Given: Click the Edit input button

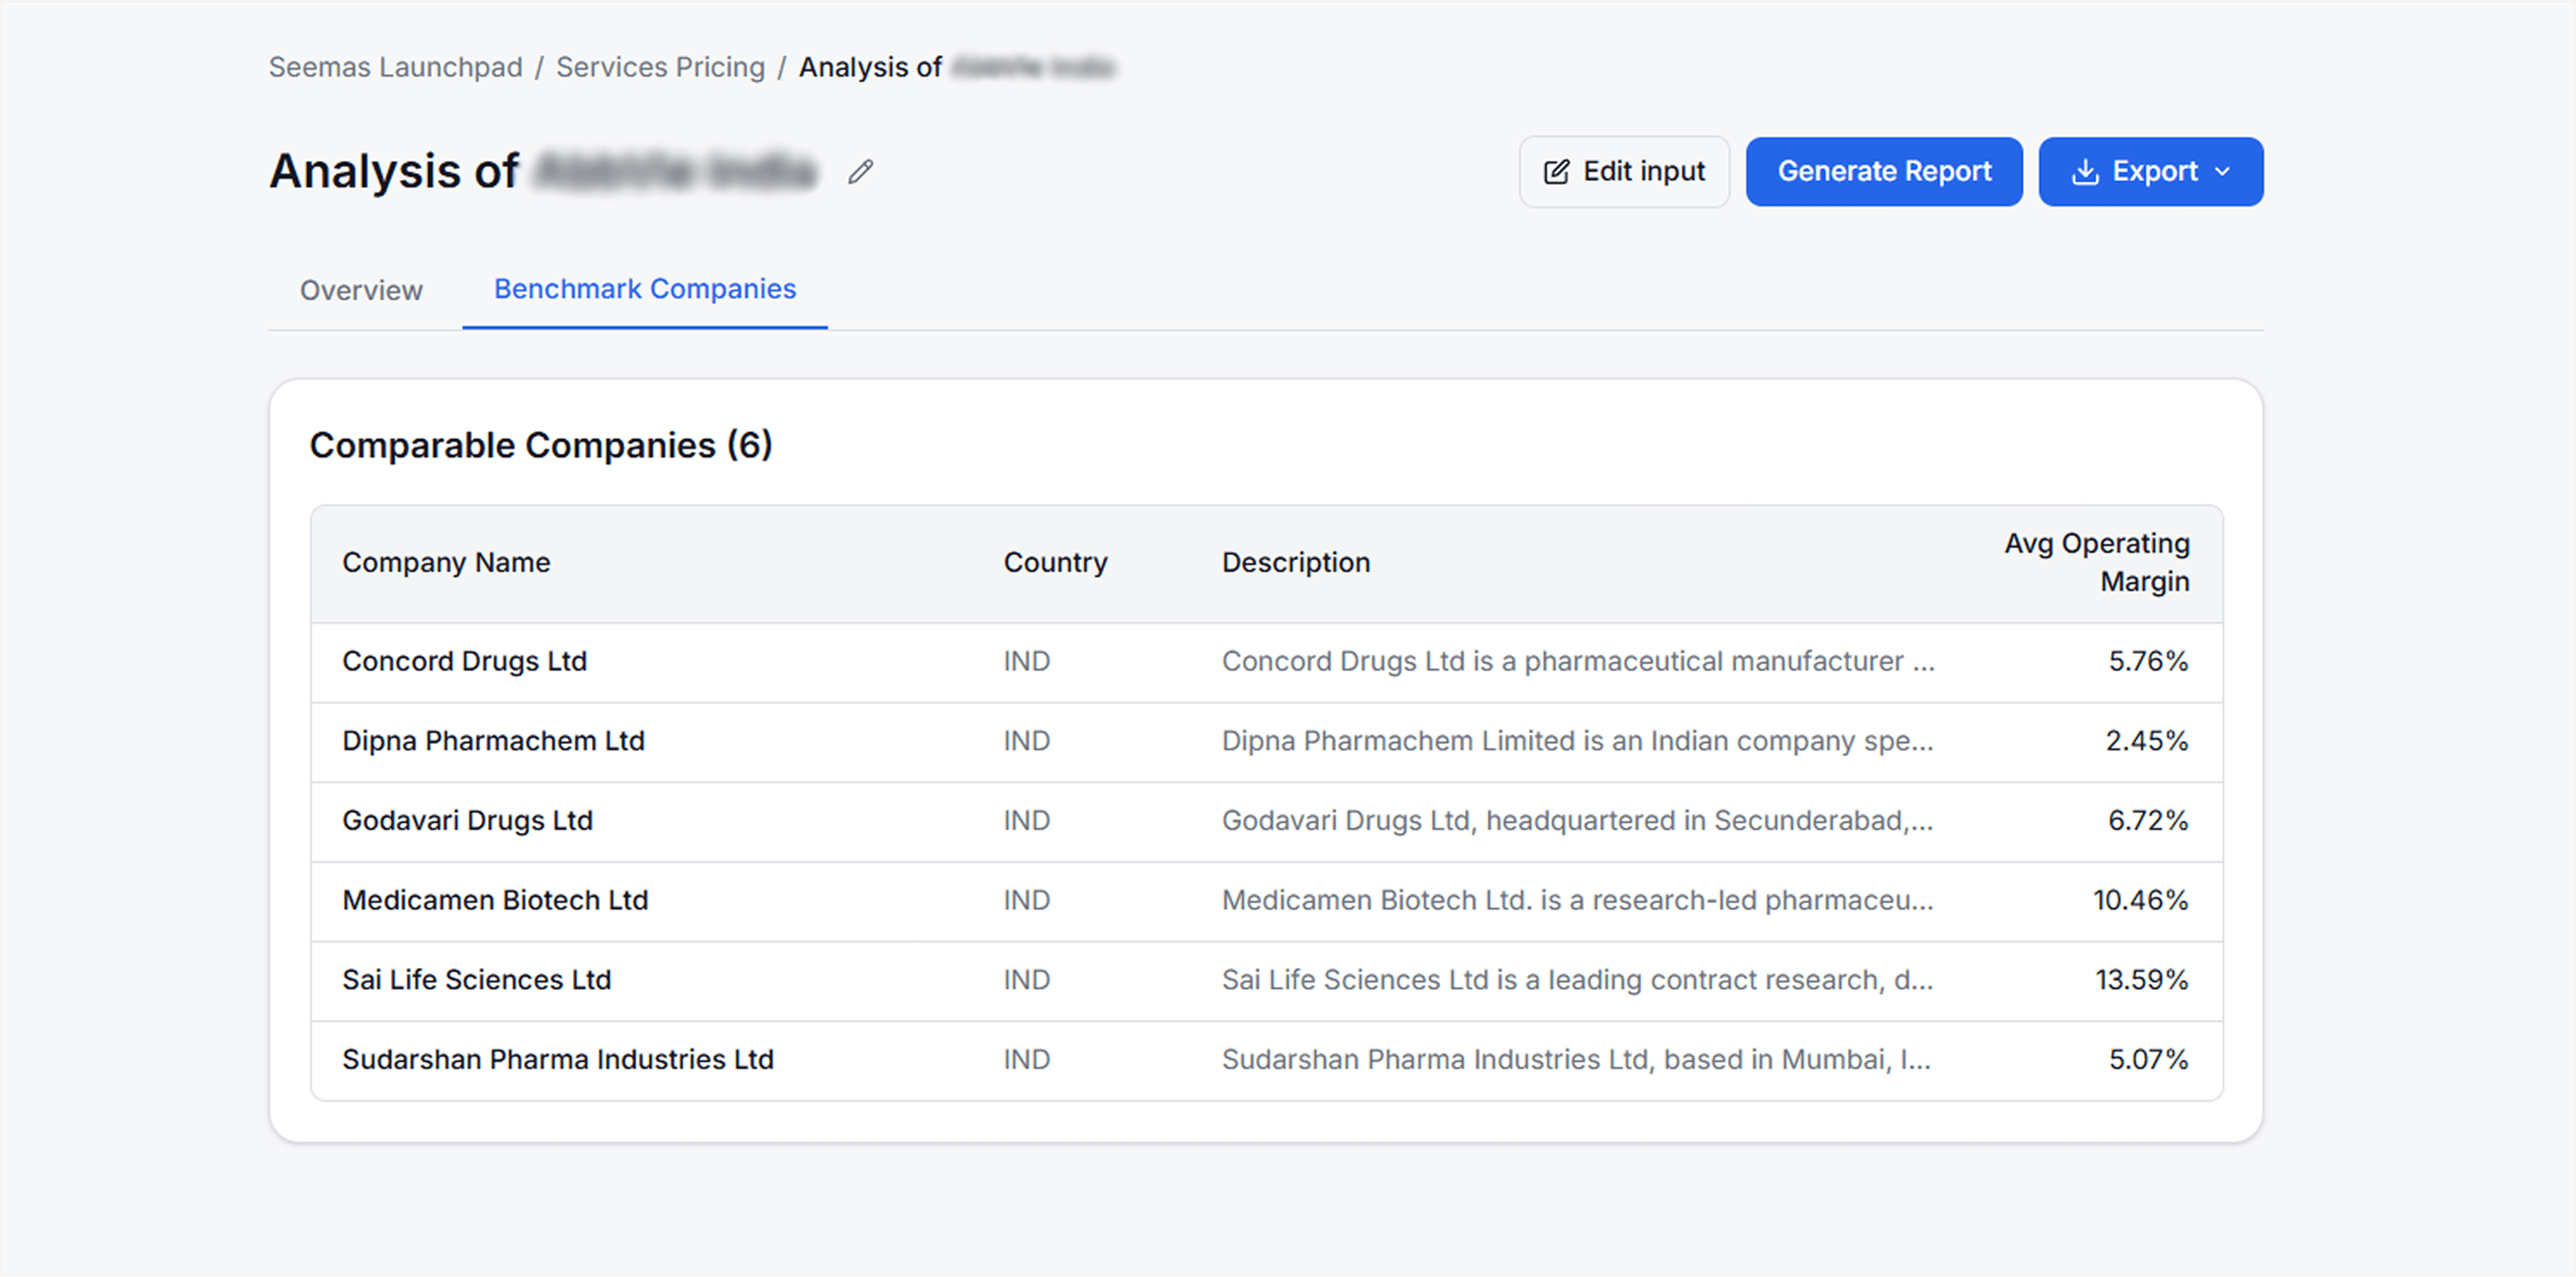Looking at the screenshot, I should (1624, 172).
